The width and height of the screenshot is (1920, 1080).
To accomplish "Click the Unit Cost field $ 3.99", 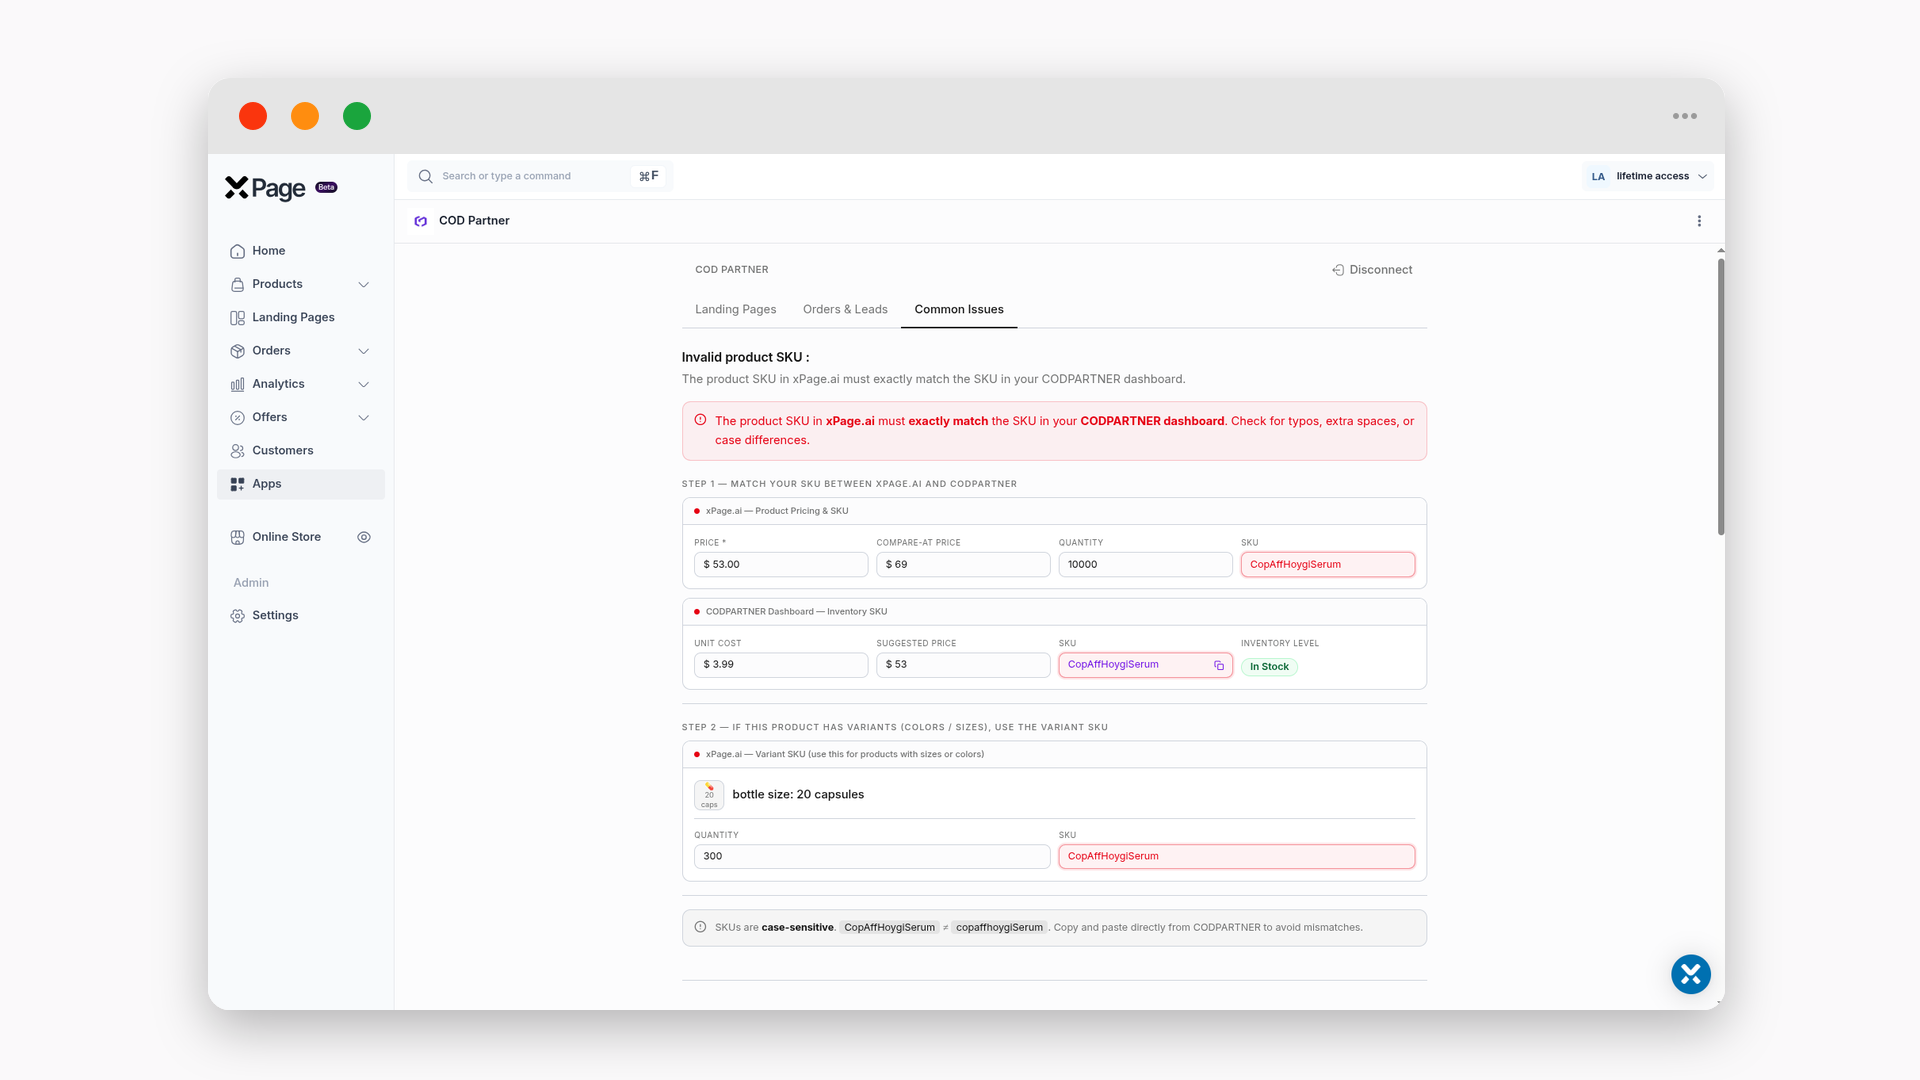I will pyautogui.click(x=781, y=665).
